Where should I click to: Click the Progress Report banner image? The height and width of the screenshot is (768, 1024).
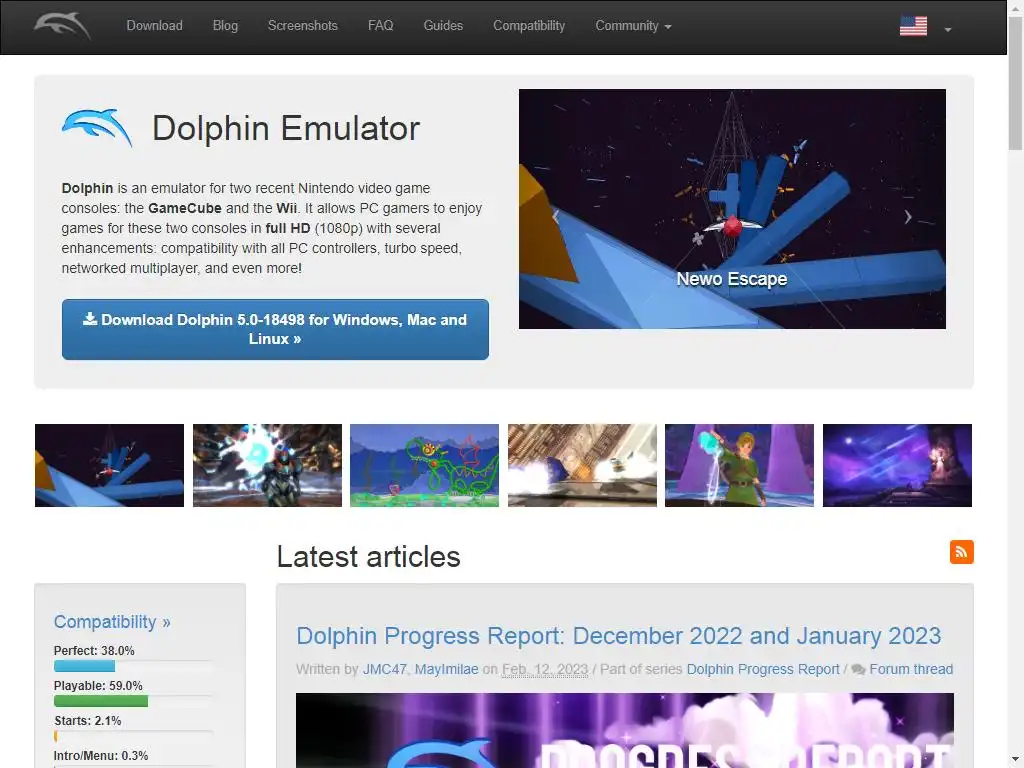pyautogui.click(x=624, y=730)
